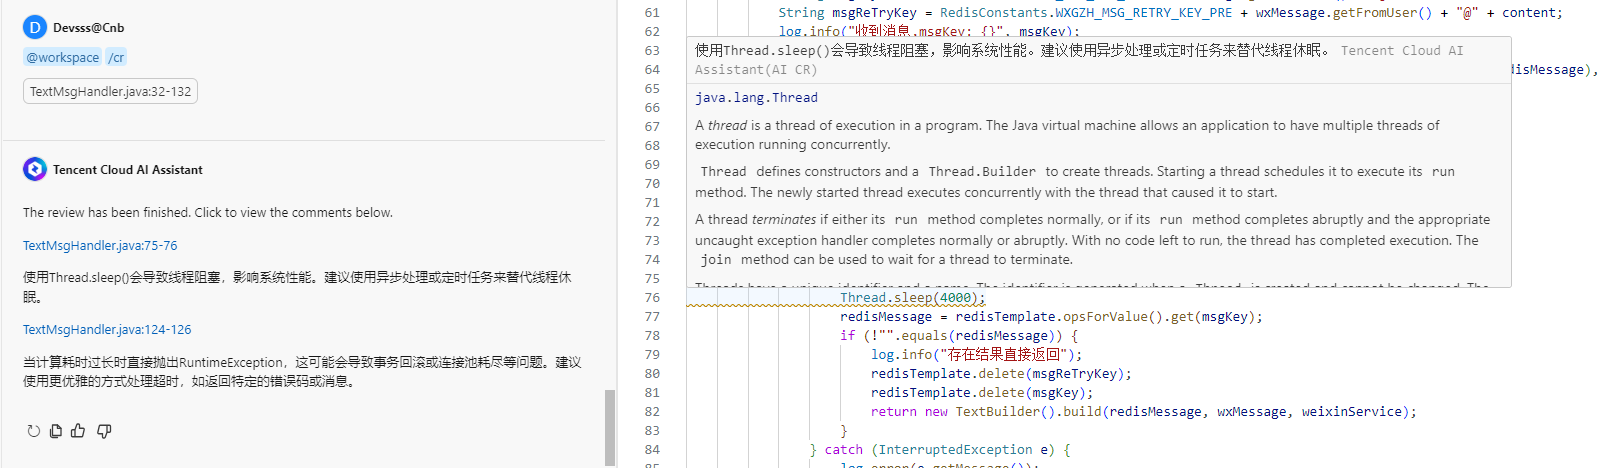Click the TextMsgHandler.java:32-132 file chip

(110, 91)
